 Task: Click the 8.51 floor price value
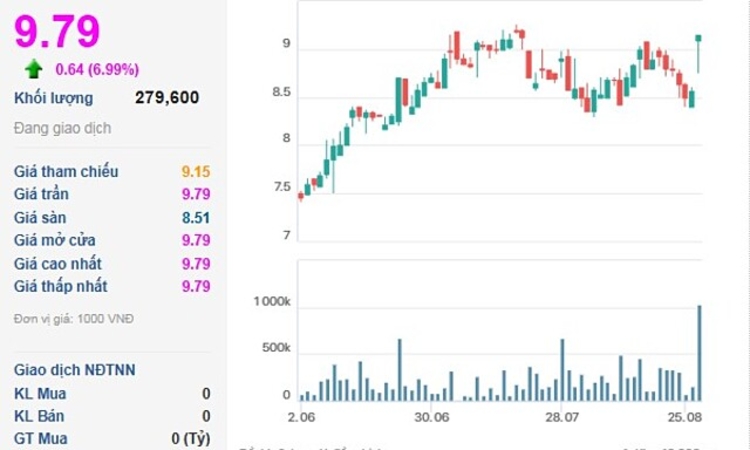coord(196,218)
